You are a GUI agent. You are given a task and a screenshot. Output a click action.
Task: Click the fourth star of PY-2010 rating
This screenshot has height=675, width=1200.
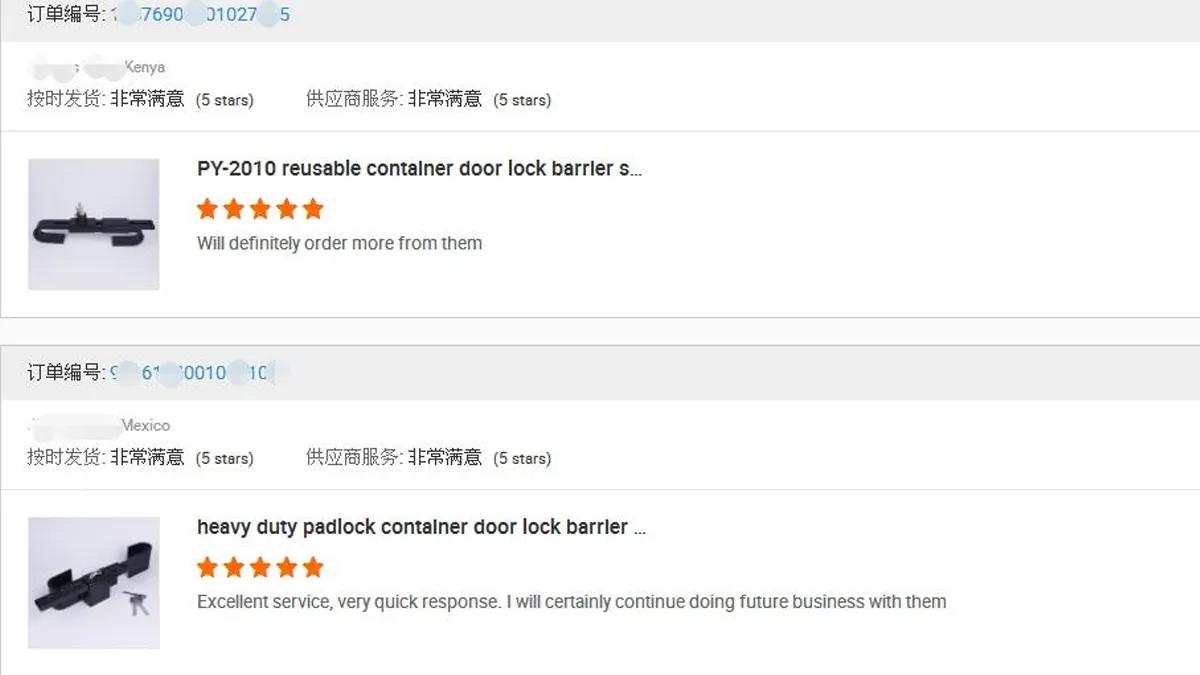tap(287, 209)
